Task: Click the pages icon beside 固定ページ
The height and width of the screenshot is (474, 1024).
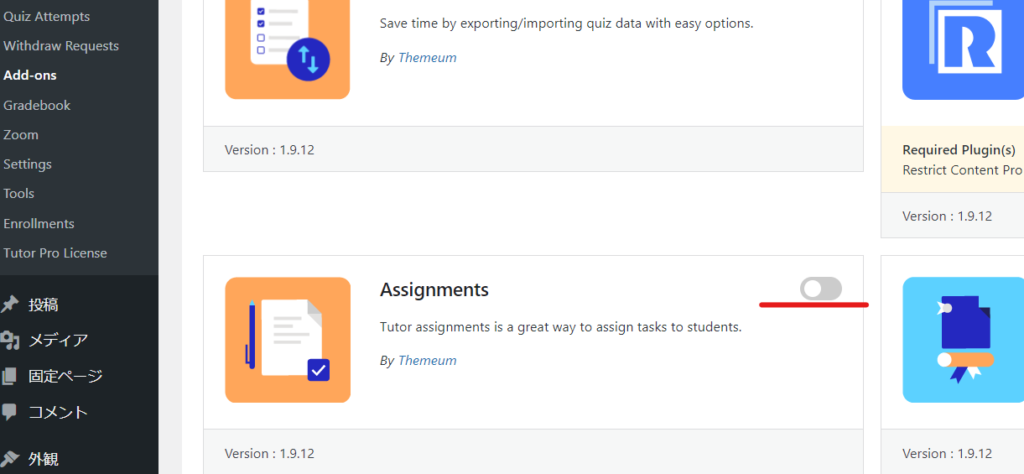Action: pos(10,377)
